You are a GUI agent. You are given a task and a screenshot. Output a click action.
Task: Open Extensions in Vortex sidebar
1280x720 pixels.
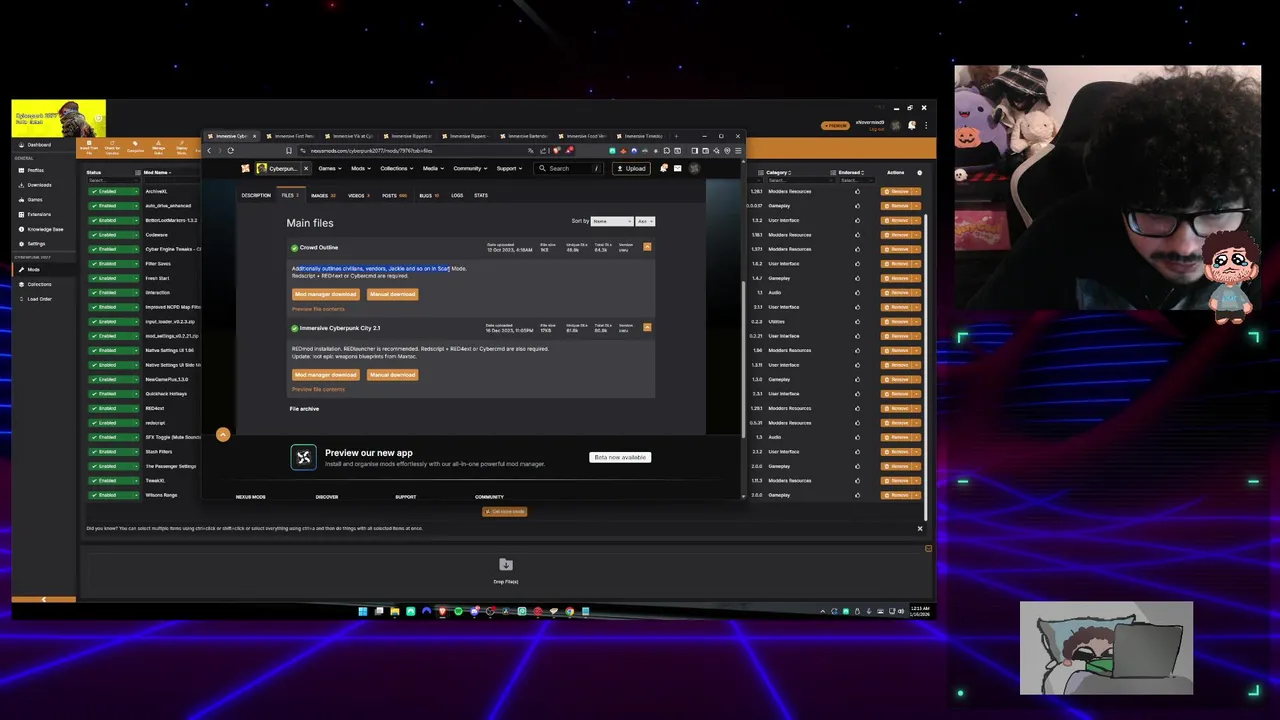[39, 214]
